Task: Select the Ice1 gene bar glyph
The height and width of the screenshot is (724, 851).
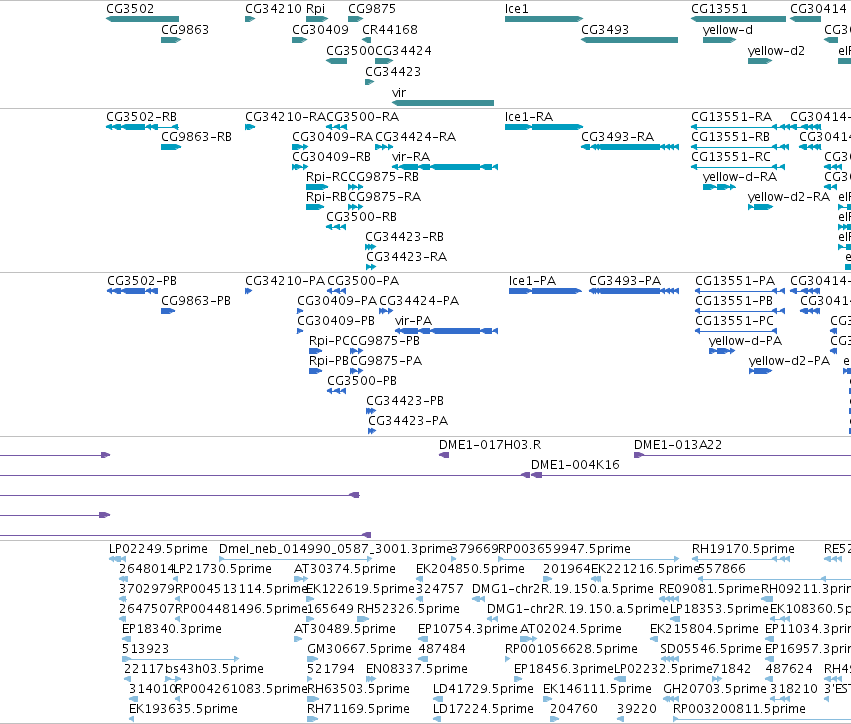Action: [x=544, y=19]
